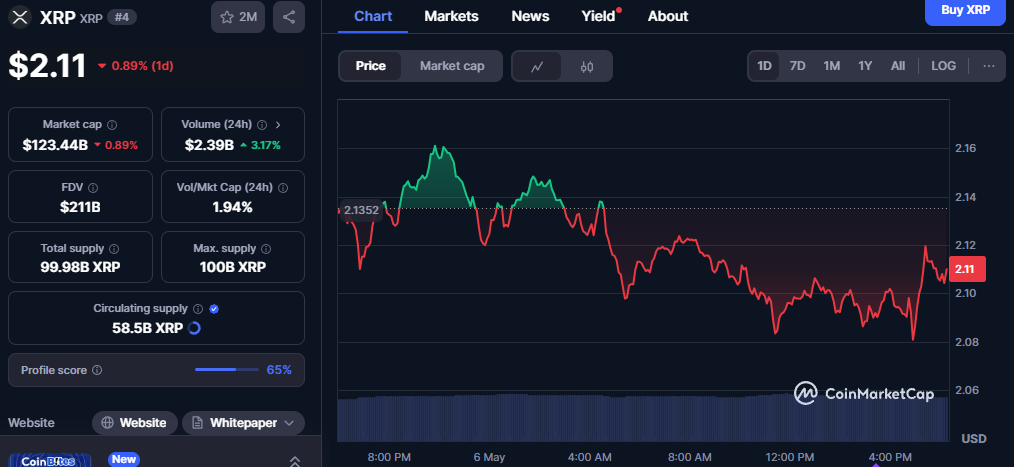Image resolution: width=1014 pixels, height=467 pixels.
Task: Click the New badge
Action: 124,459
